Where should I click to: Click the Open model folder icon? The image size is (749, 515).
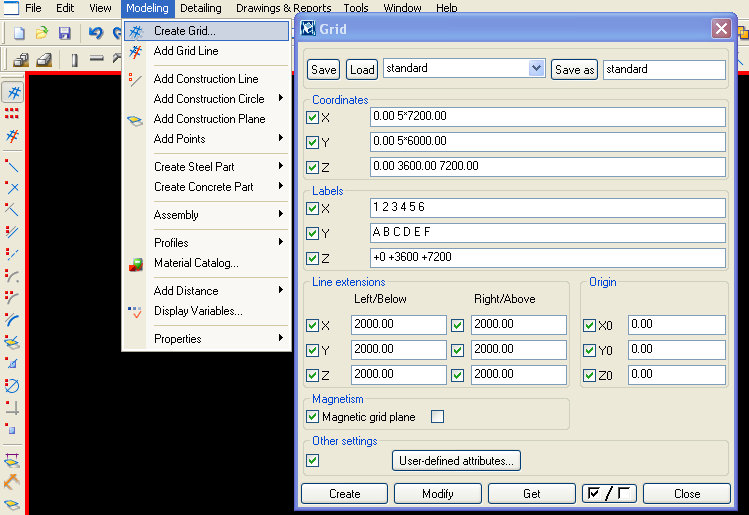tap(42, 32)
